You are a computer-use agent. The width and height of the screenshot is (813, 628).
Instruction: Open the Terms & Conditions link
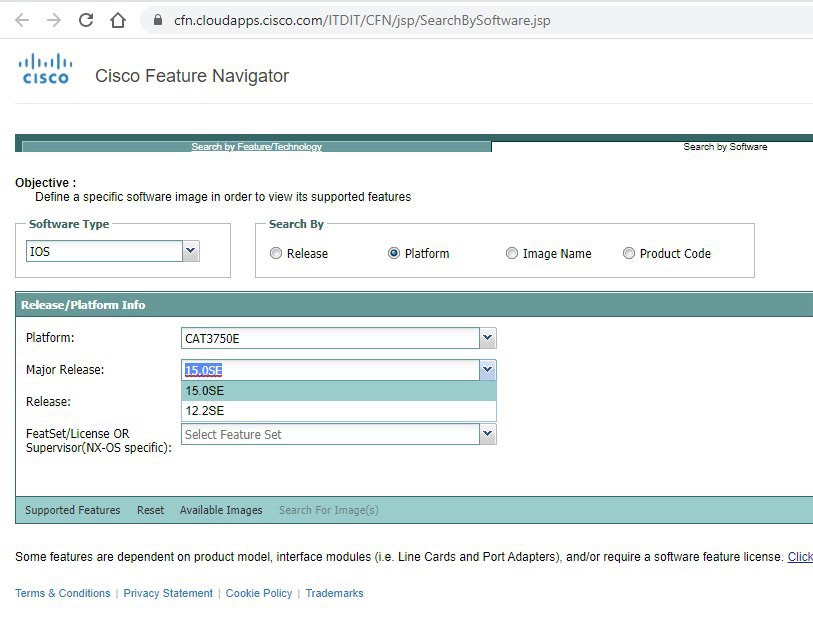tap(63, 593)
